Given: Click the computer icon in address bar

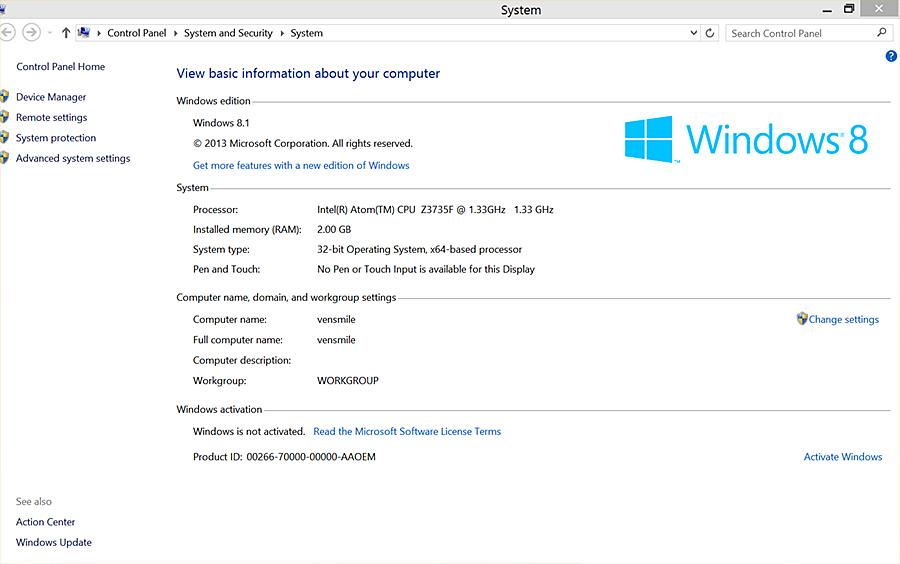Looking at the screenshot, I should [x=84, y=33].
